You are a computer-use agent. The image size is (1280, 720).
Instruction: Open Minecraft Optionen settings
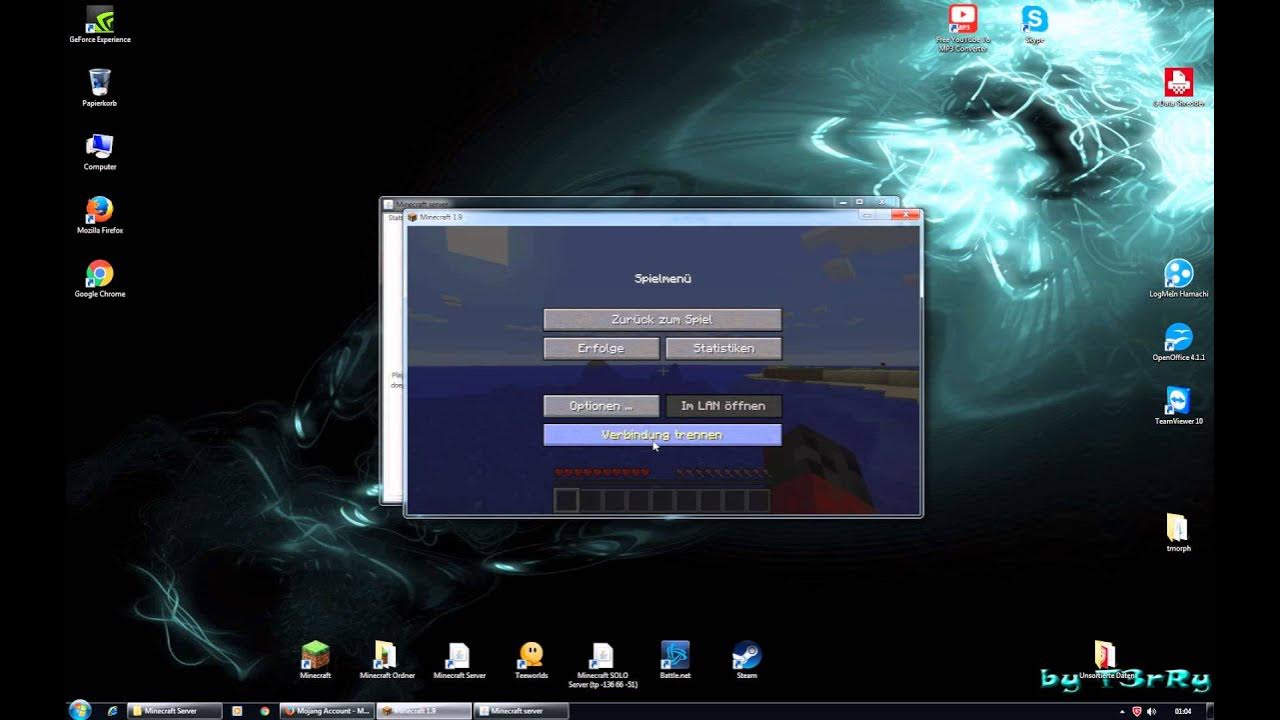[601, 406]
